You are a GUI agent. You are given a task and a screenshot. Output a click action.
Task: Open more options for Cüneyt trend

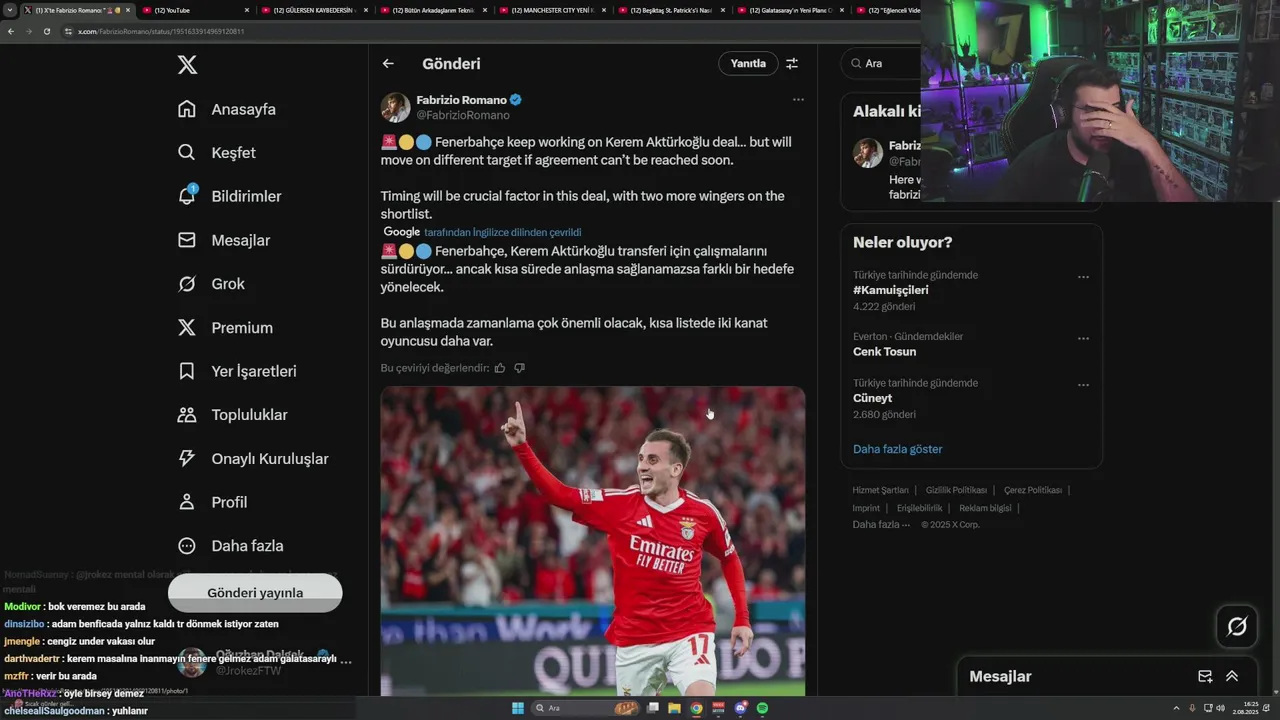pyautogui.click(x=1083, y=385)
